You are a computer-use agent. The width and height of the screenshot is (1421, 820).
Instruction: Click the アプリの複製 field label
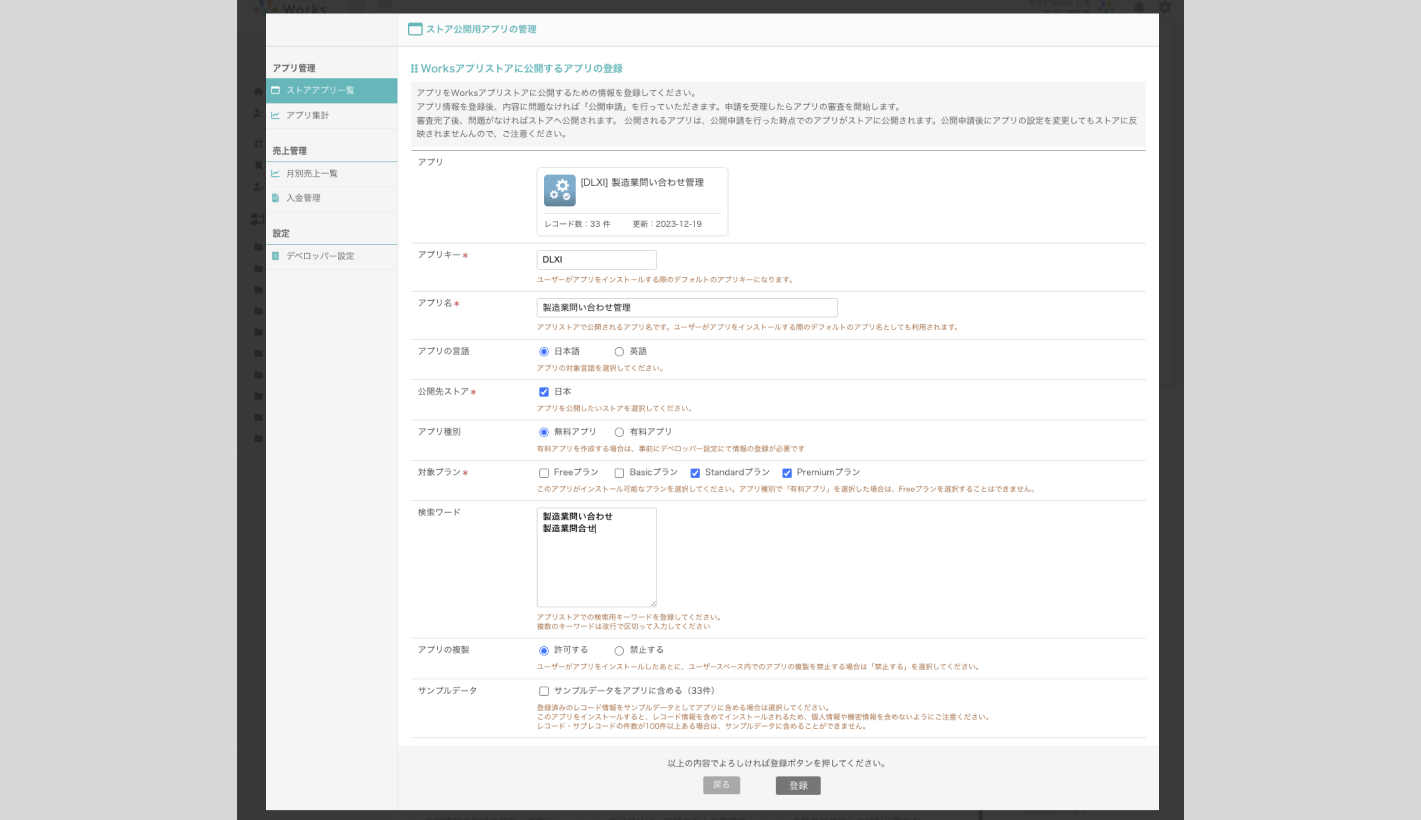443,649
